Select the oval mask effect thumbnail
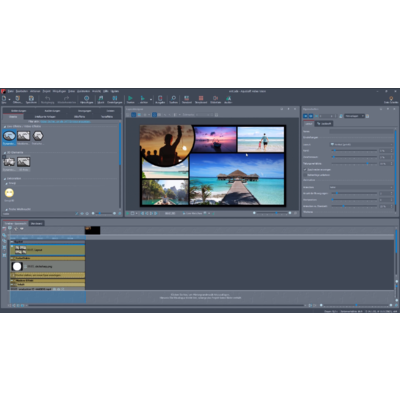400x400 pixels. pyautogui.click(x=9, y=136)
